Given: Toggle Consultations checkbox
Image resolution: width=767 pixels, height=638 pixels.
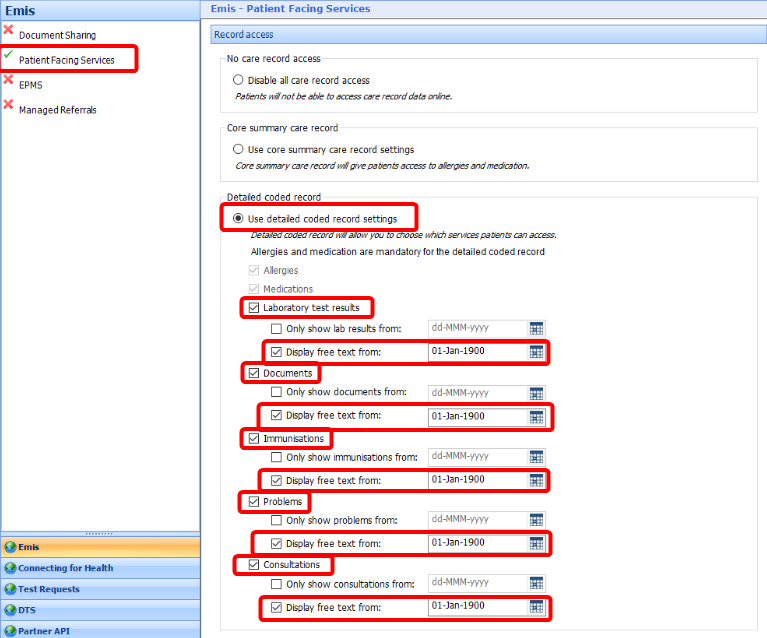Looking at the screenshot, I should tap(253, 565).
